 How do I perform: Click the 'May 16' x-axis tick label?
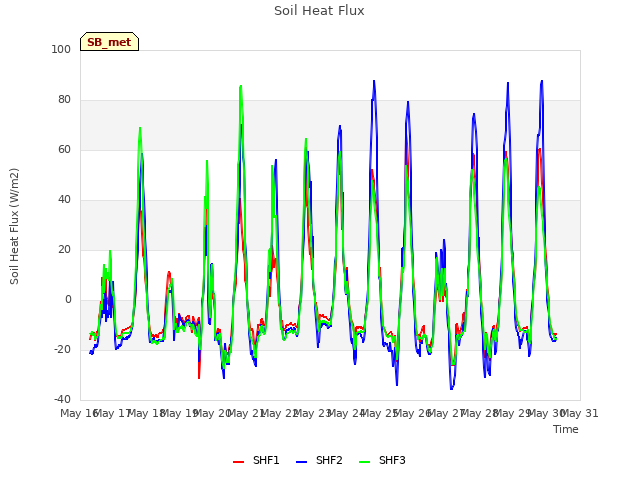[79, 413]
